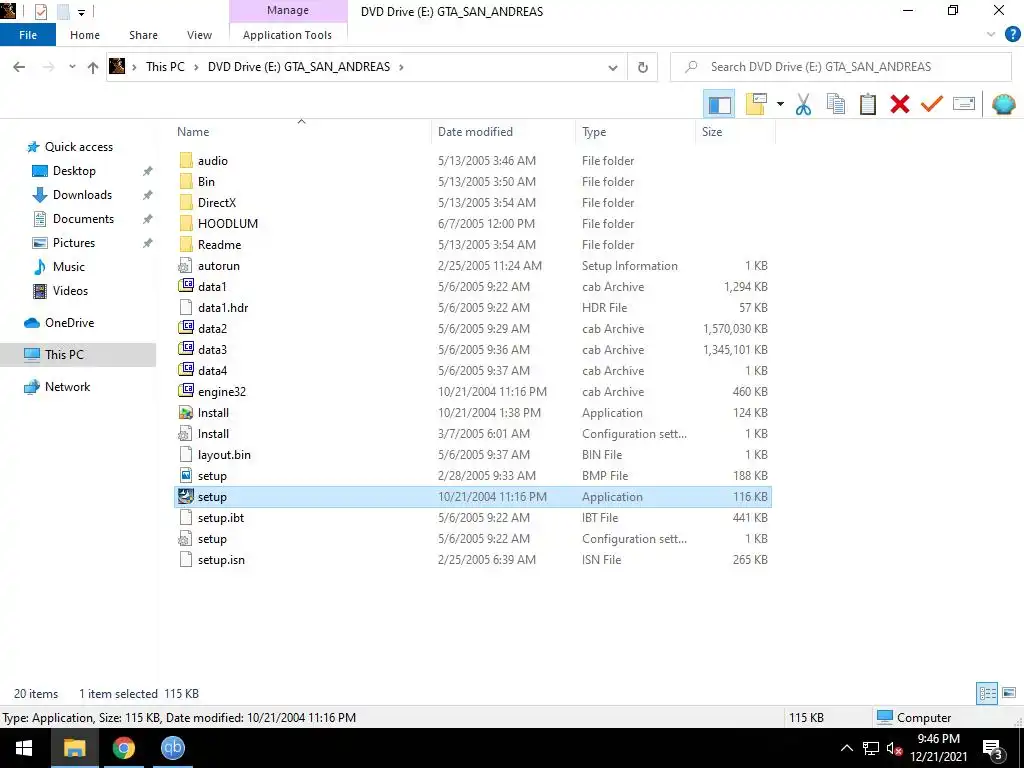
Task: Click the Back navigation arrow
Action: coord(19,67)
